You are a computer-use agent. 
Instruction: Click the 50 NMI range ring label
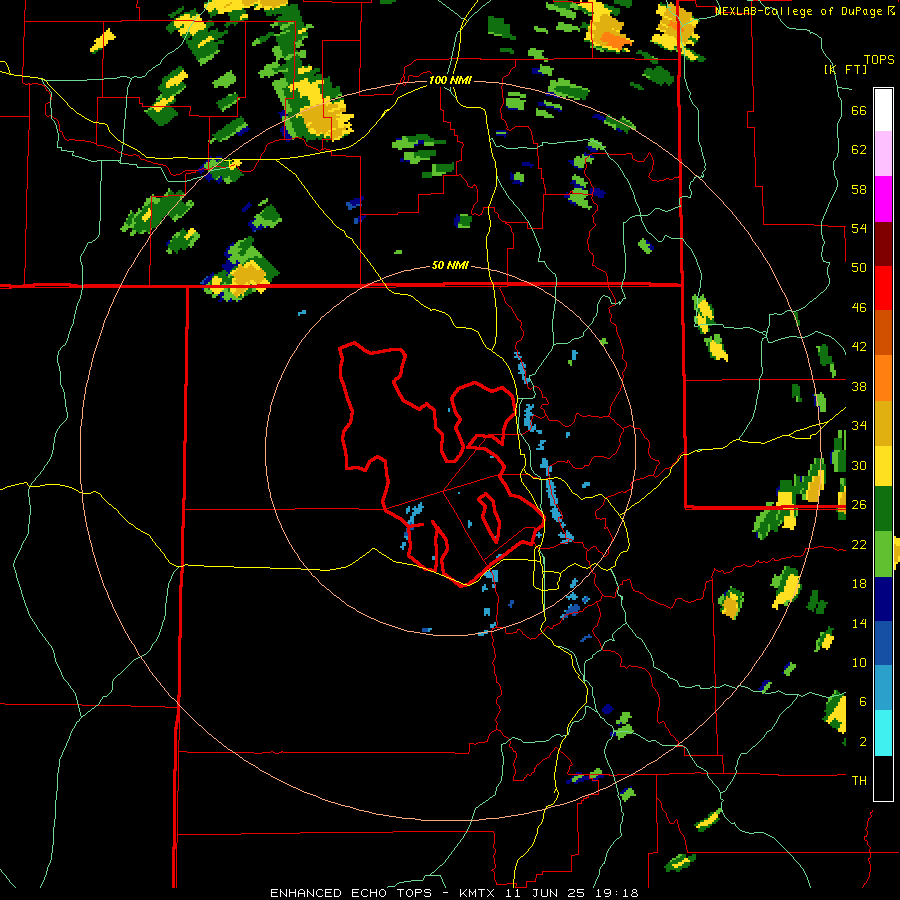[x=450, y=266]
